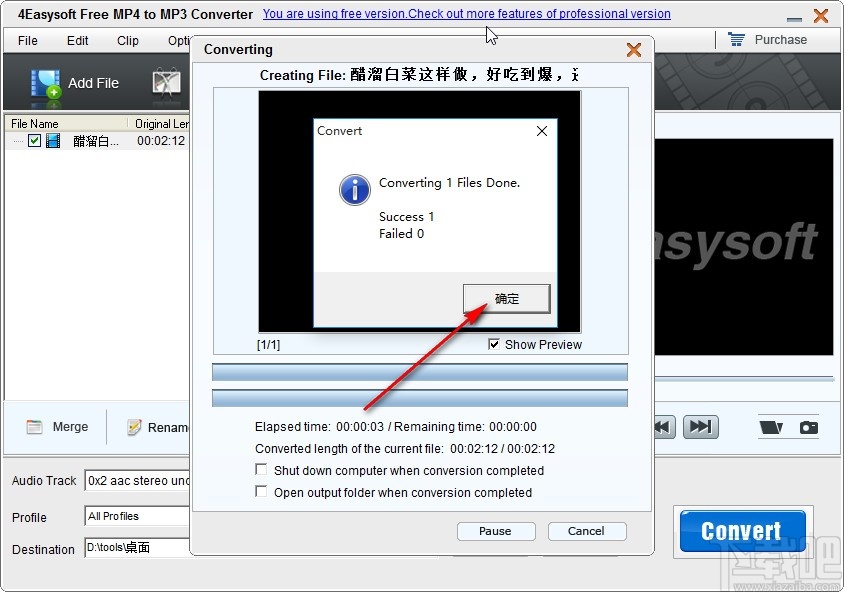Image resolution: width=844 pixels, height=592 pixels.
Task: Open the File menu
Action: 26,41
